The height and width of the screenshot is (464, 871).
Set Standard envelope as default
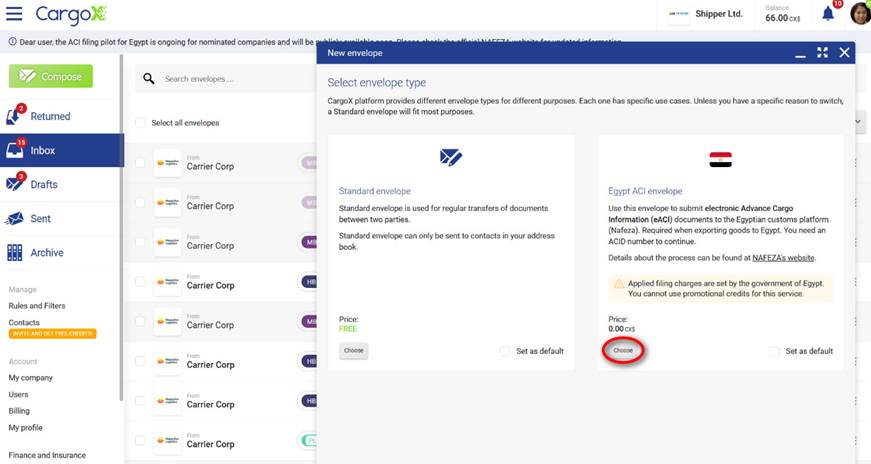pos(505,351)
